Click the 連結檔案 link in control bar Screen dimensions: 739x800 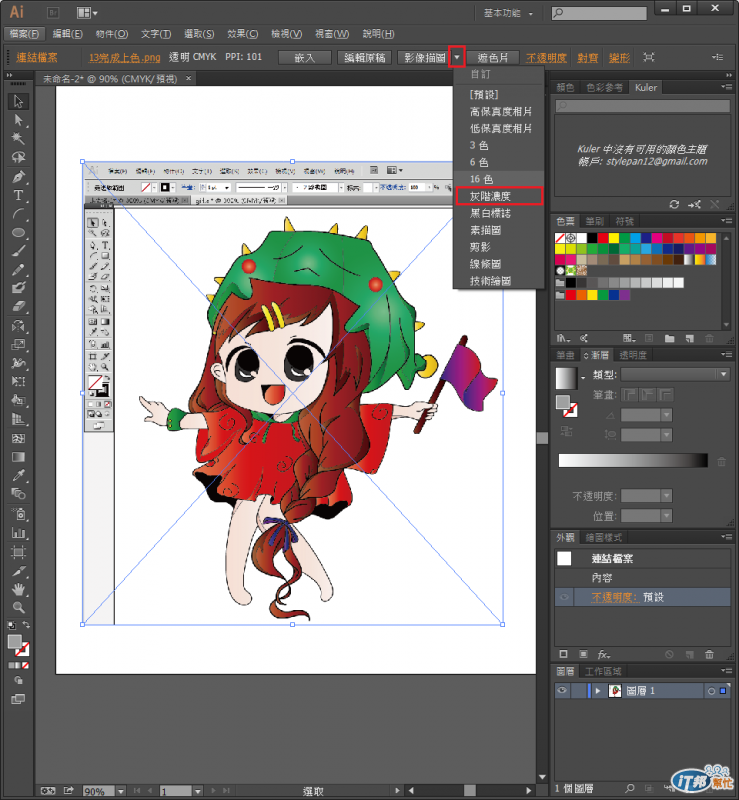click(37, 58)
